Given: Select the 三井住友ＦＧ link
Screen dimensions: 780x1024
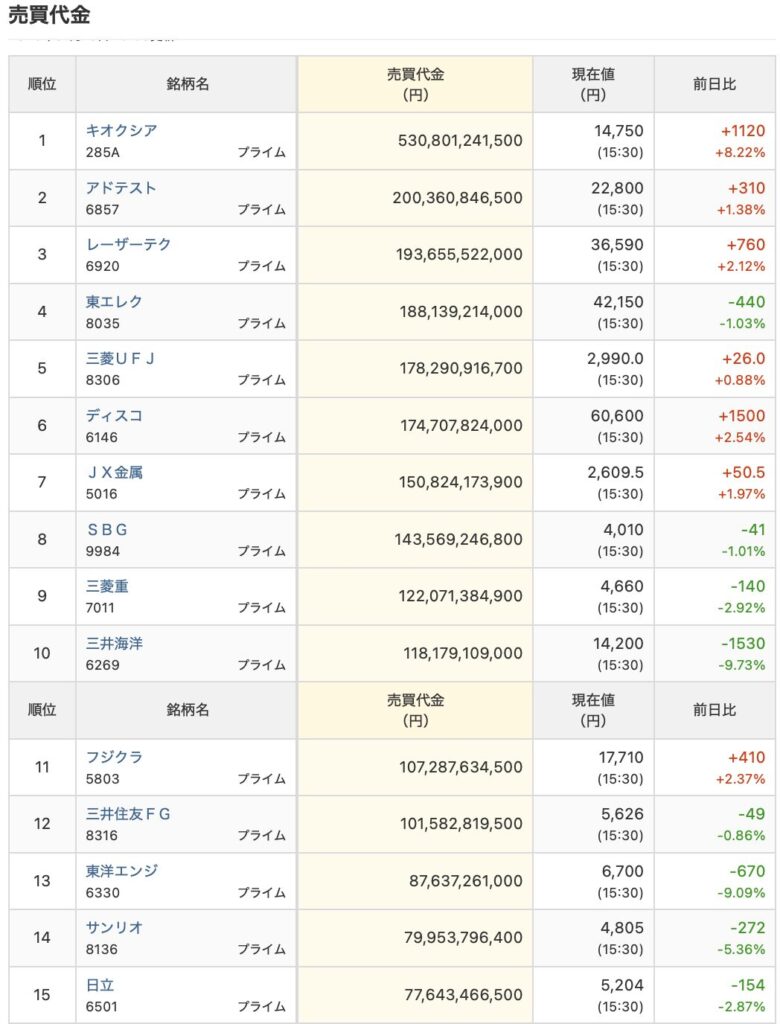Looking at the screenshot, I should 128,814.
